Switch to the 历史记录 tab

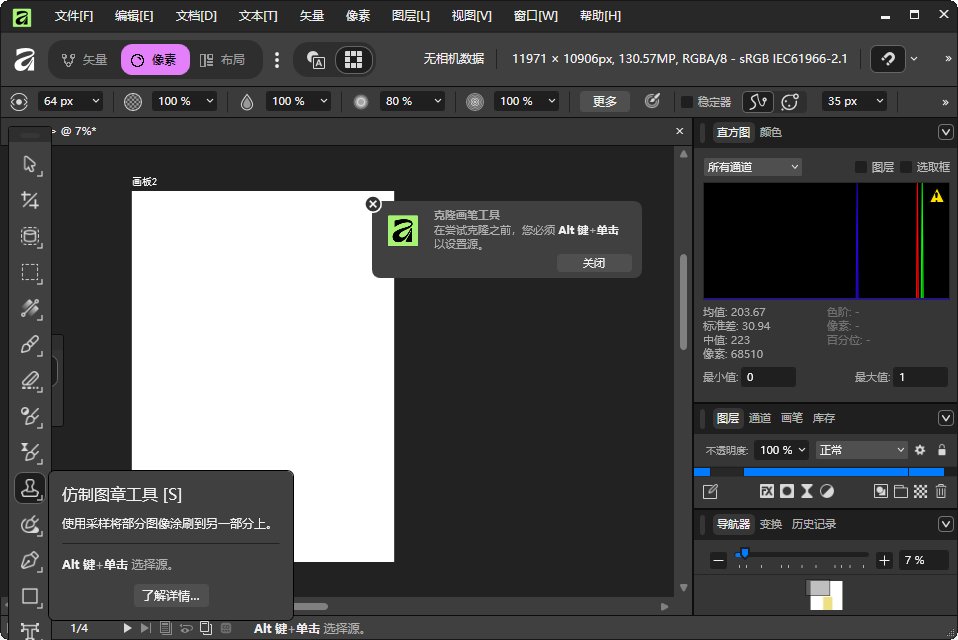click(x=814, y=524)
